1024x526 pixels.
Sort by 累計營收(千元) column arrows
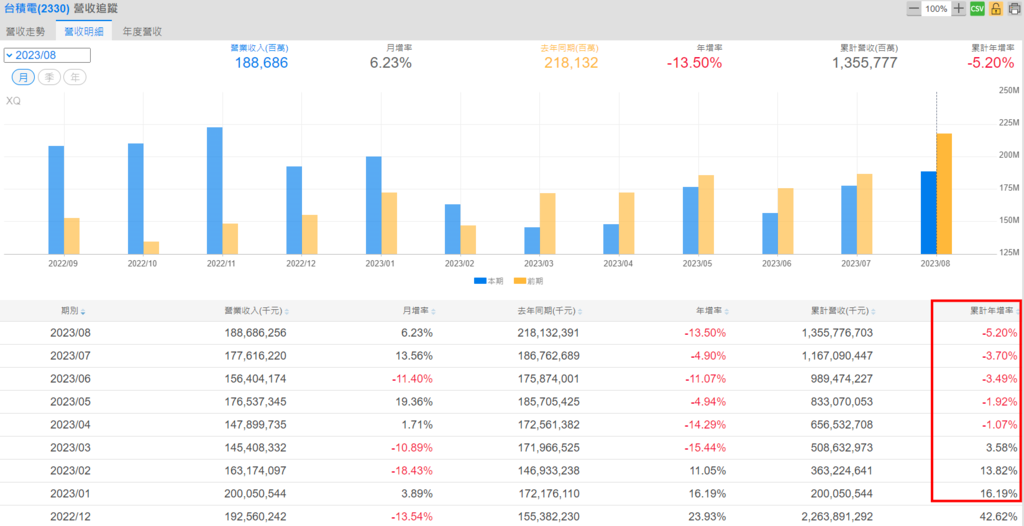[873, 312]
